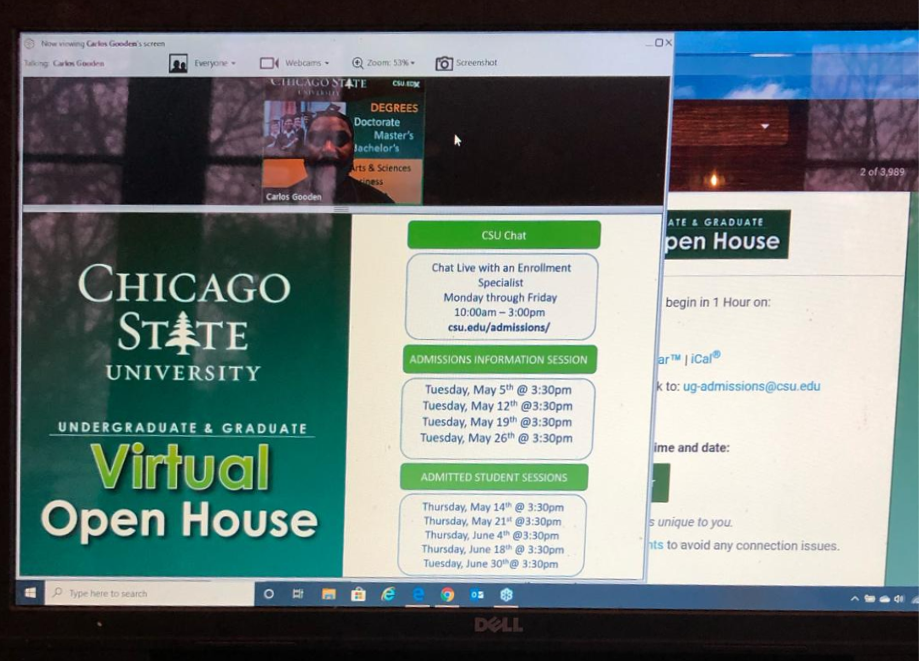This screenshot has height=661, width=919.
Task: Launch File Explorer from the taskbar
Action: (329, 595)
